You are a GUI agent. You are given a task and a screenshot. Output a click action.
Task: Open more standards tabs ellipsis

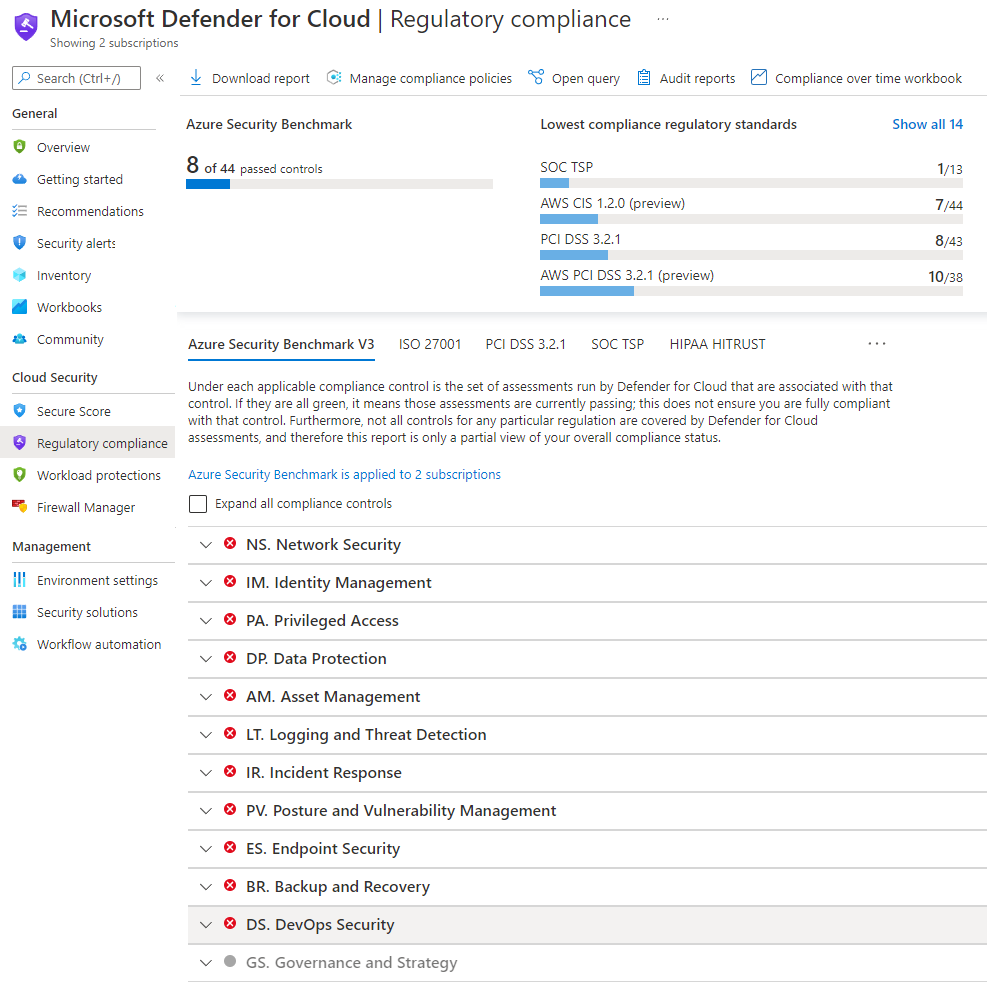[877, 344]
